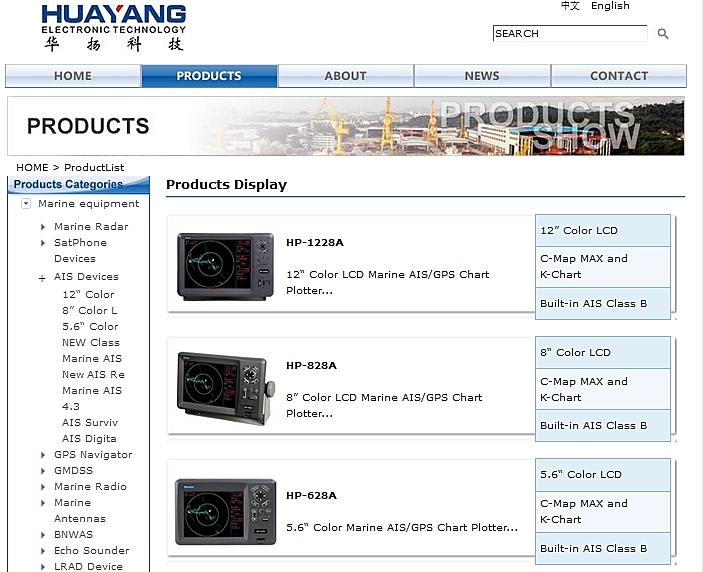Expand the Marine Radar arrow

[43, 227]
